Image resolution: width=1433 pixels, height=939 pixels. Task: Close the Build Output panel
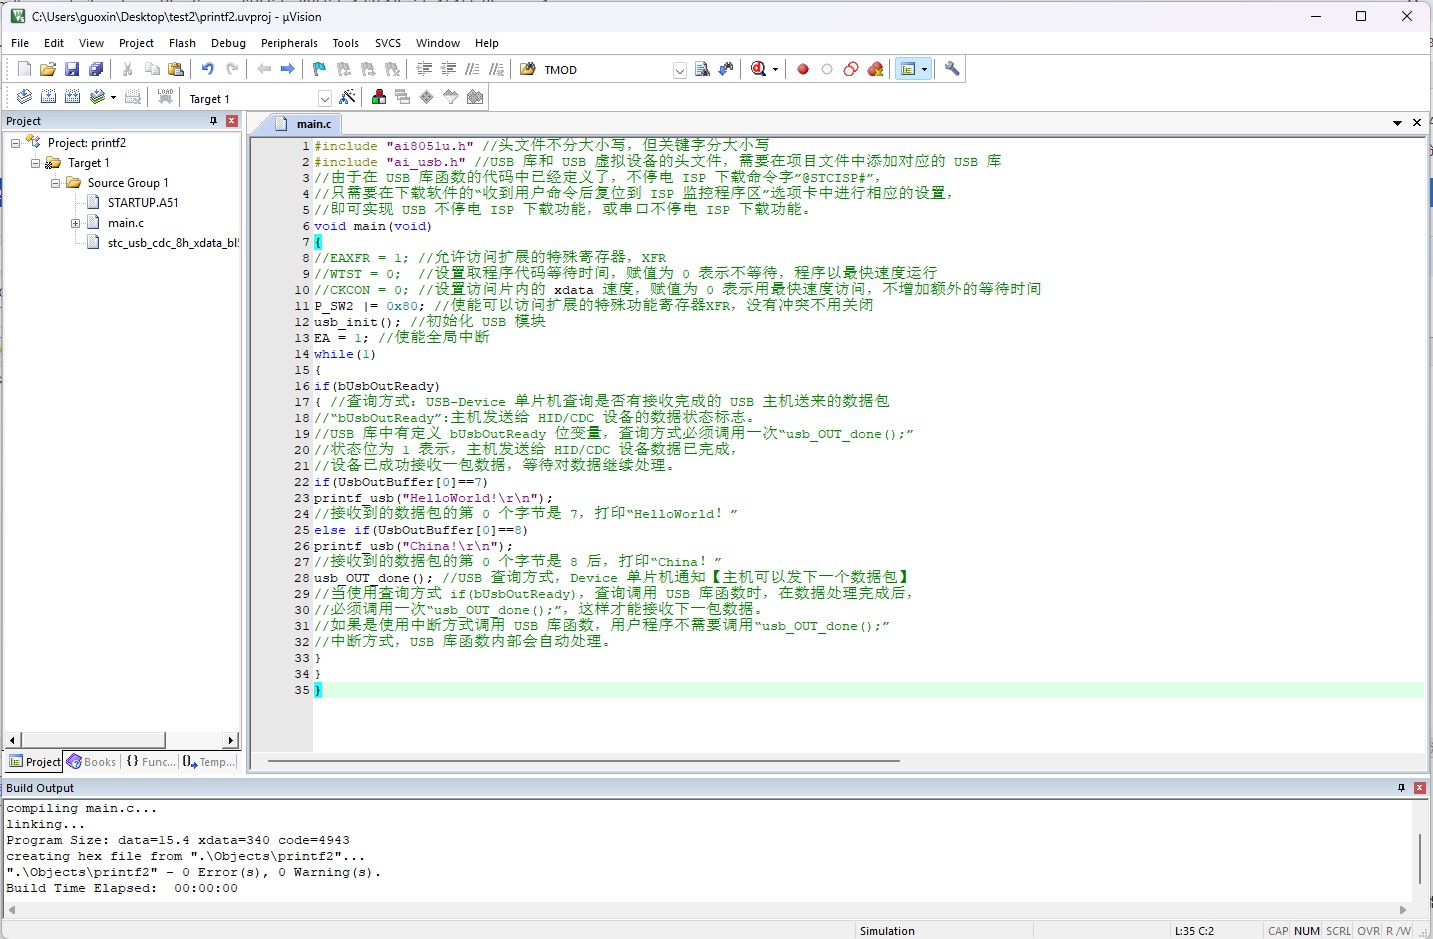(1419, 788)
